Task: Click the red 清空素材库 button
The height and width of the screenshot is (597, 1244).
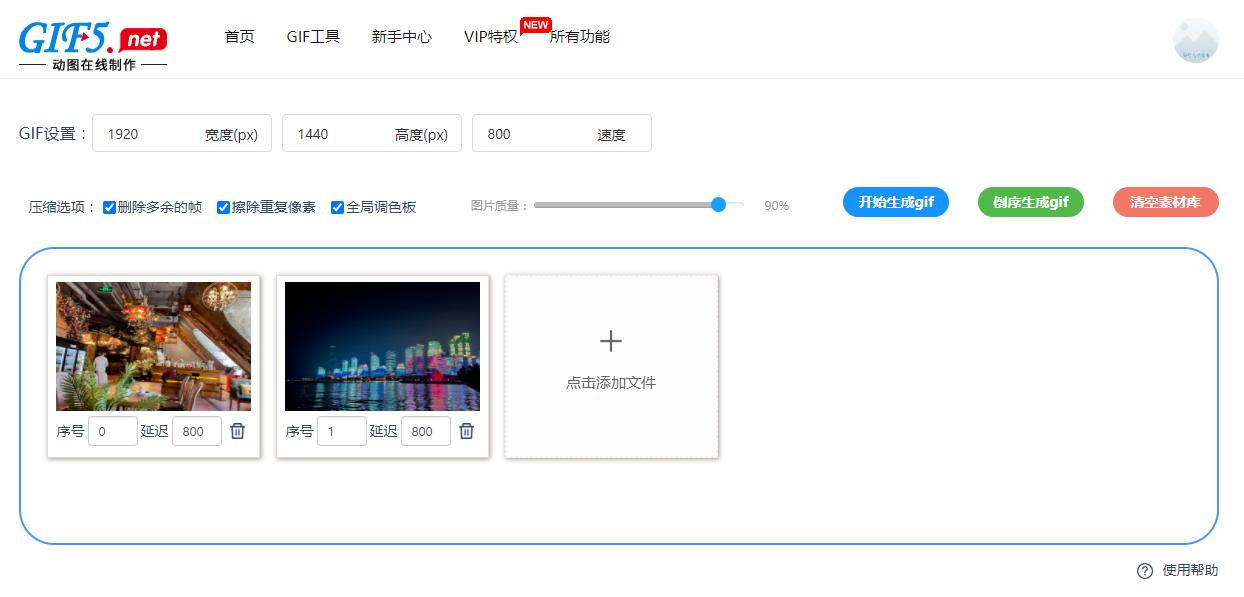Action: 1165,201
